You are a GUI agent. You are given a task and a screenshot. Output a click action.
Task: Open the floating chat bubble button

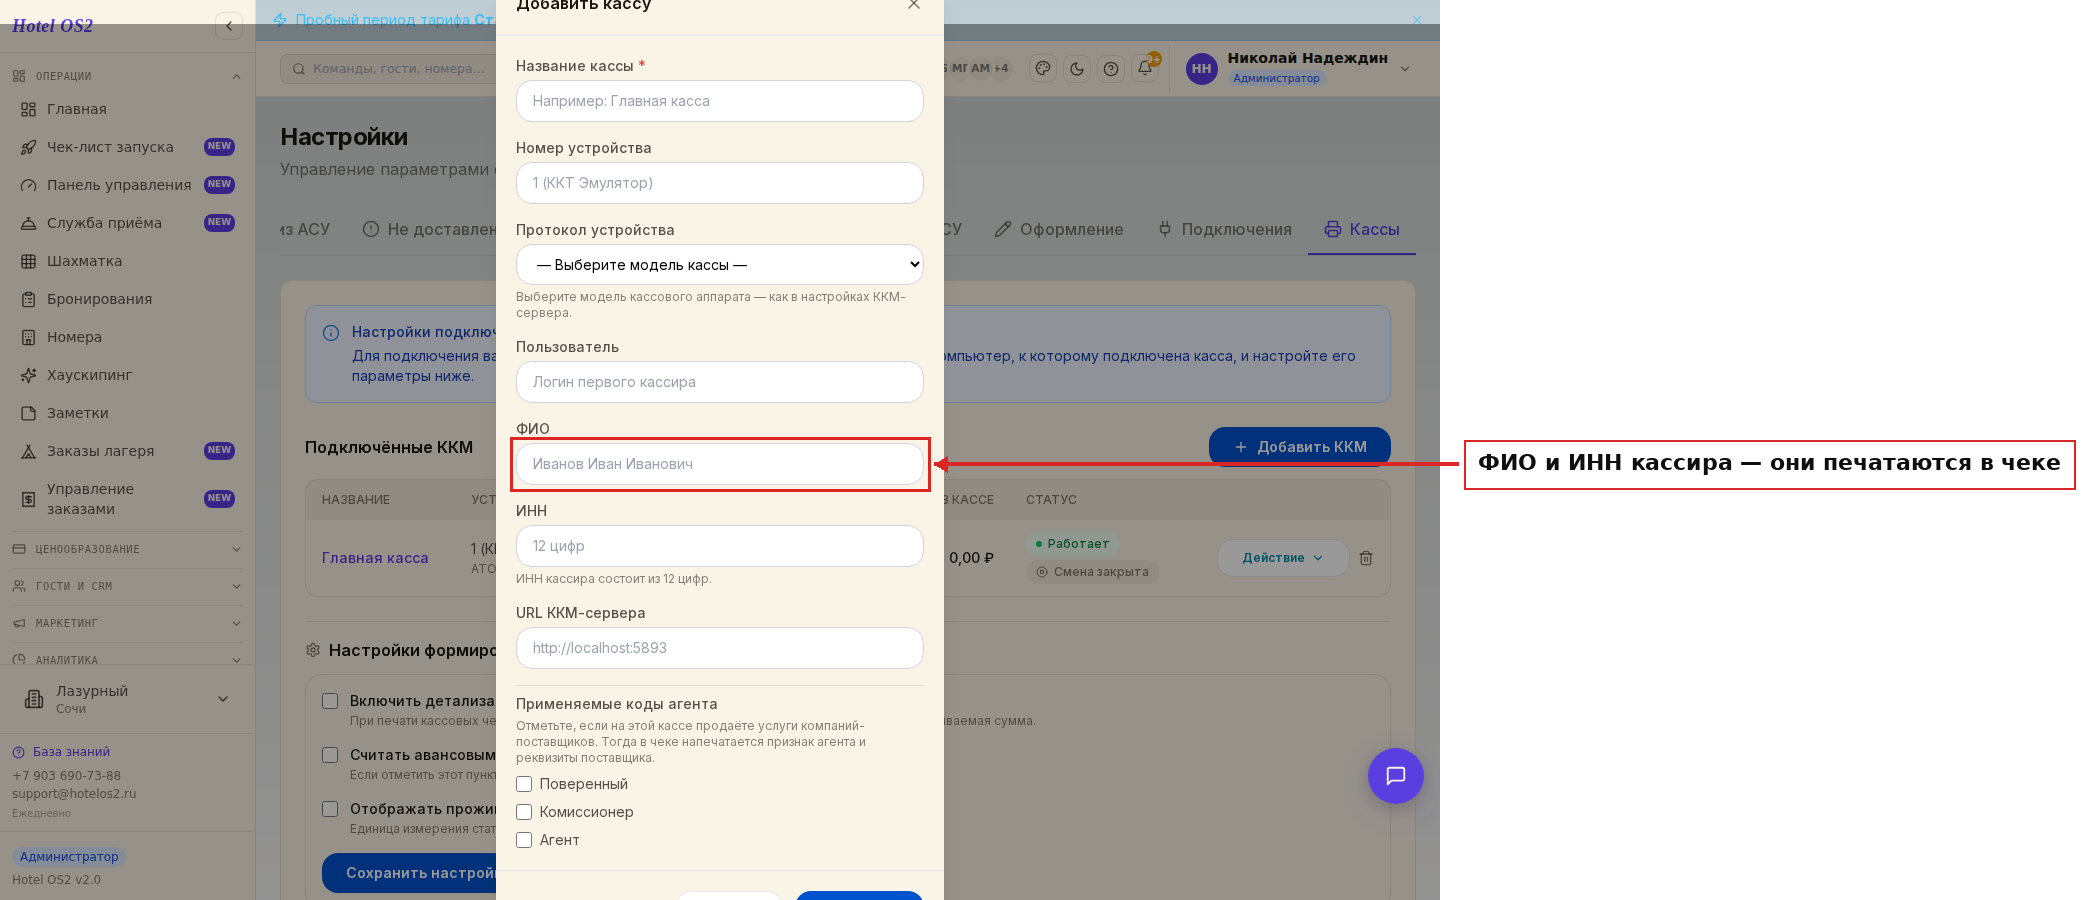click(x=1396, y=776)
